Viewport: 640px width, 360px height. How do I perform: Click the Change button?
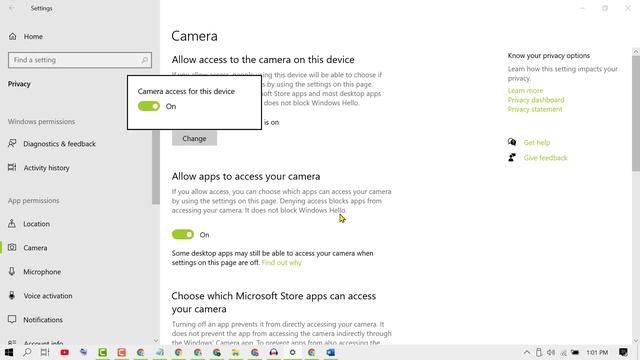coord(194,139)
